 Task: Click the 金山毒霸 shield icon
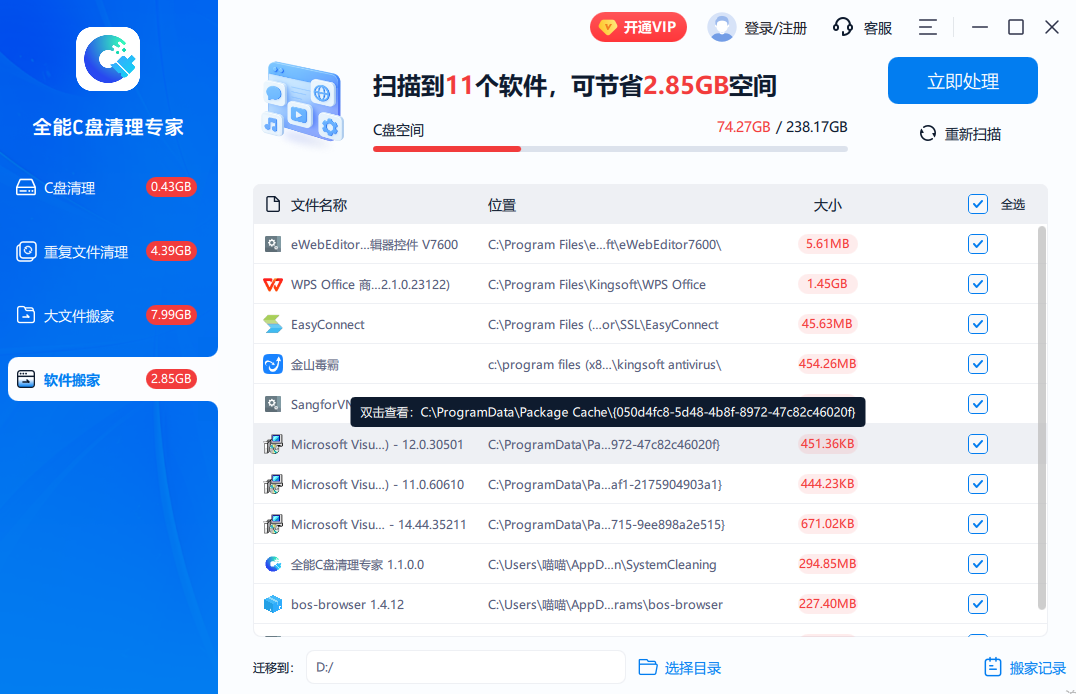[x=273, y=364]
